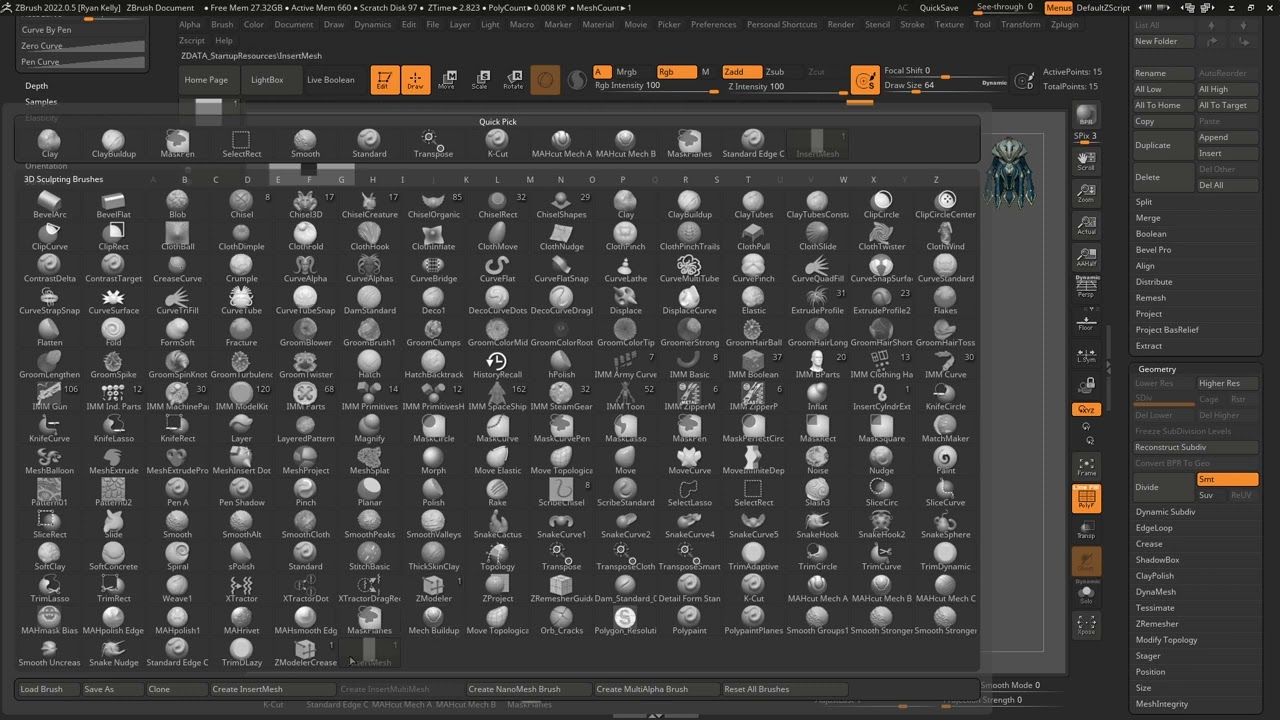Toggle the Rgb channel button

676,72
